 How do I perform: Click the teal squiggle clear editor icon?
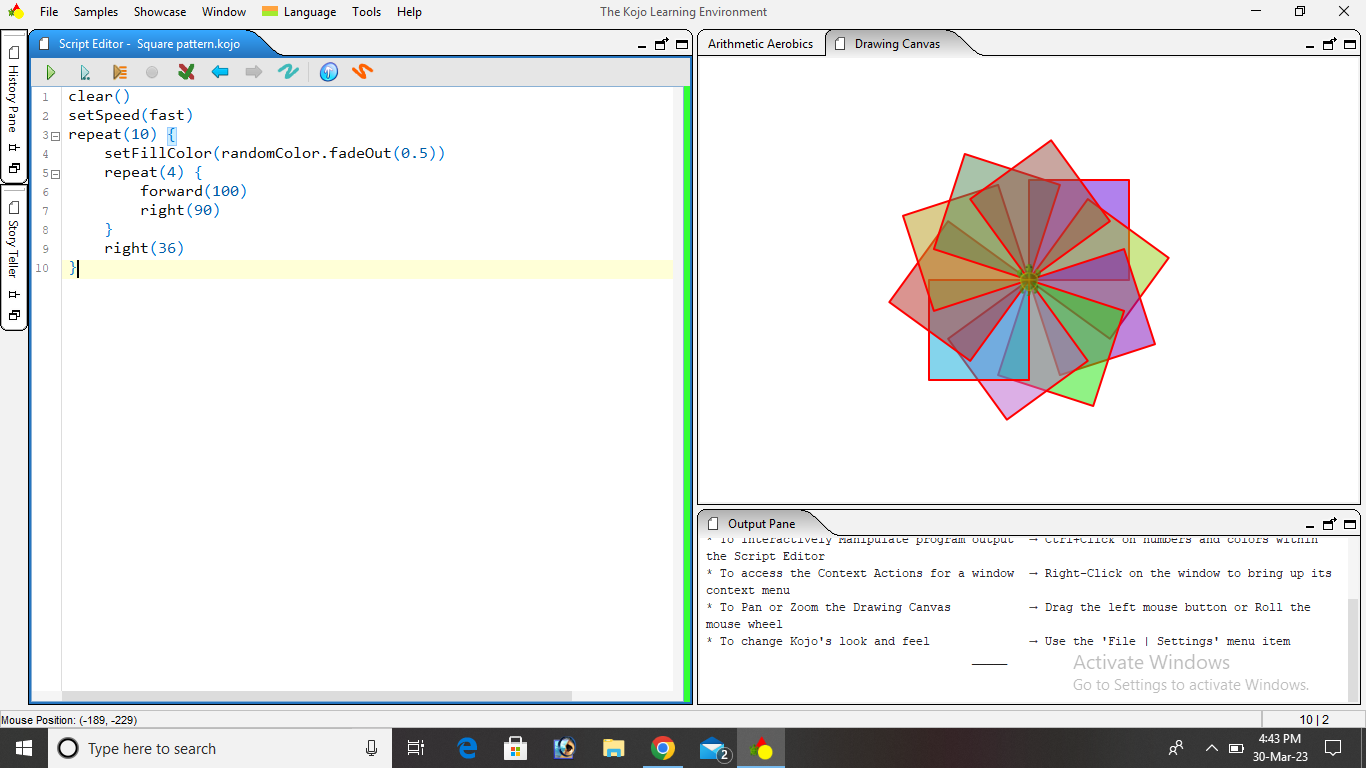click(288, 72)
